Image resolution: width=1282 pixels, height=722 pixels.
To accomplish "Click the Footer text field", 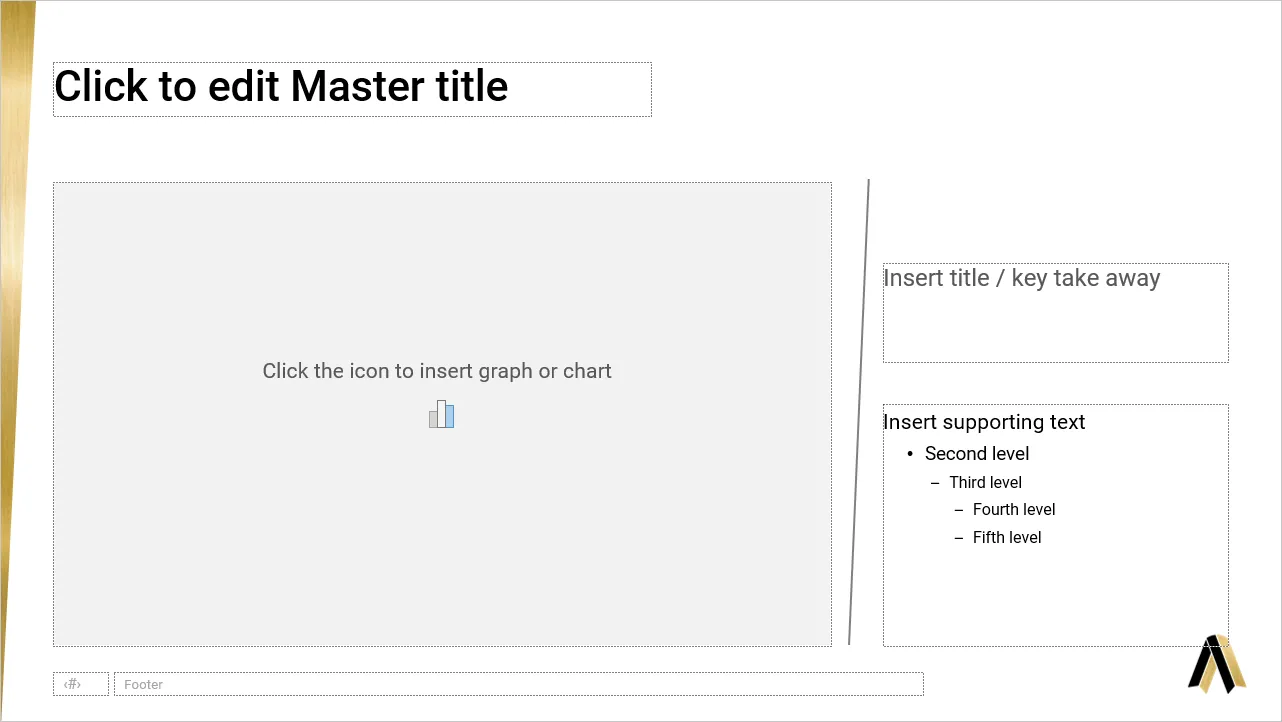I will pyautogui.click(x=518, y=684).
